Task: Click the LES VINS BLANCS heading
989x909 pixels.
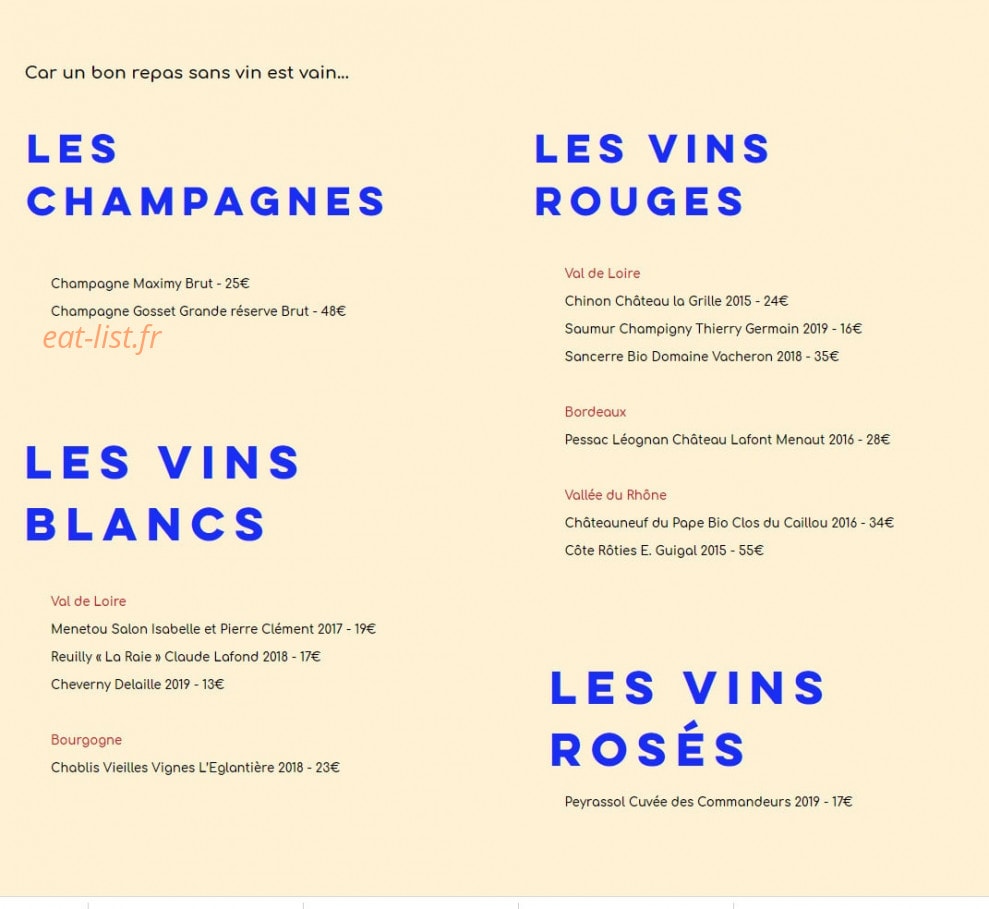Action: (163, 493)
